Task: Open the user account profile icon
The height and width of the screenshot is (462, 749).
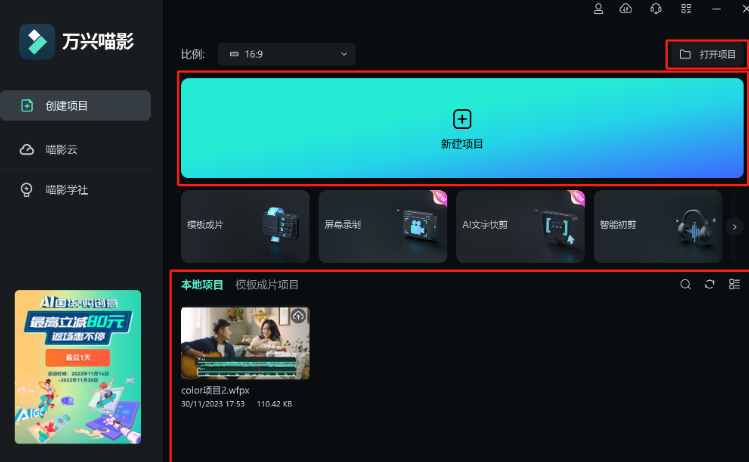Action: point(598,9)
